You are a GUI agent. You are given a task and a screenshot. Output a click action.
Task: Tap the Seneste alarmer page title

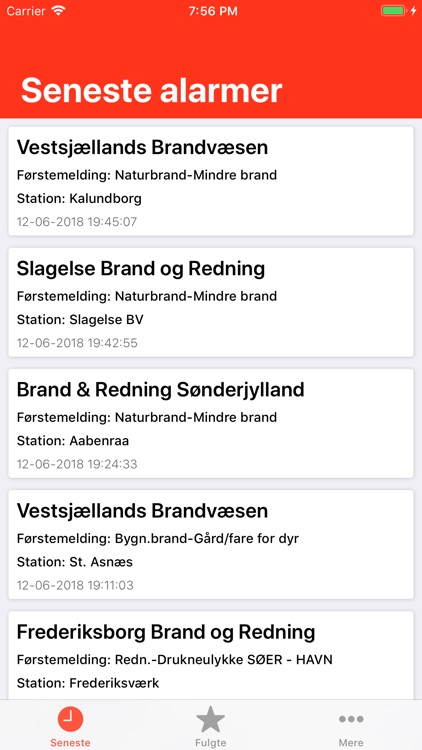tap(152, 90)
